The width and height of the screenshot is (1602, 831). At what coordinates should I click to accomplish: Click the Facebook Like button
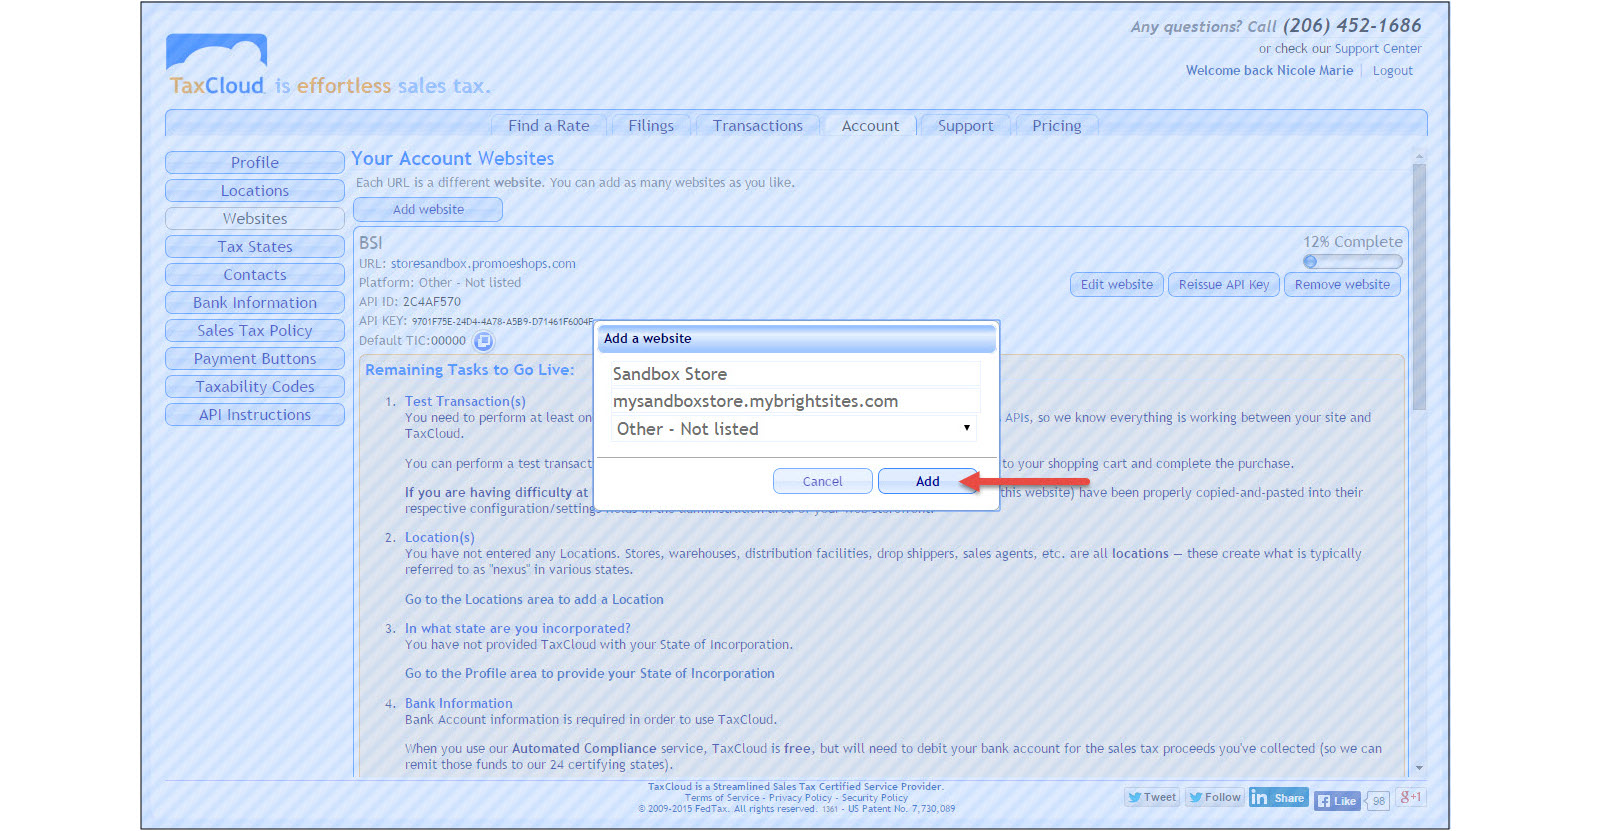click(1337, 800)
